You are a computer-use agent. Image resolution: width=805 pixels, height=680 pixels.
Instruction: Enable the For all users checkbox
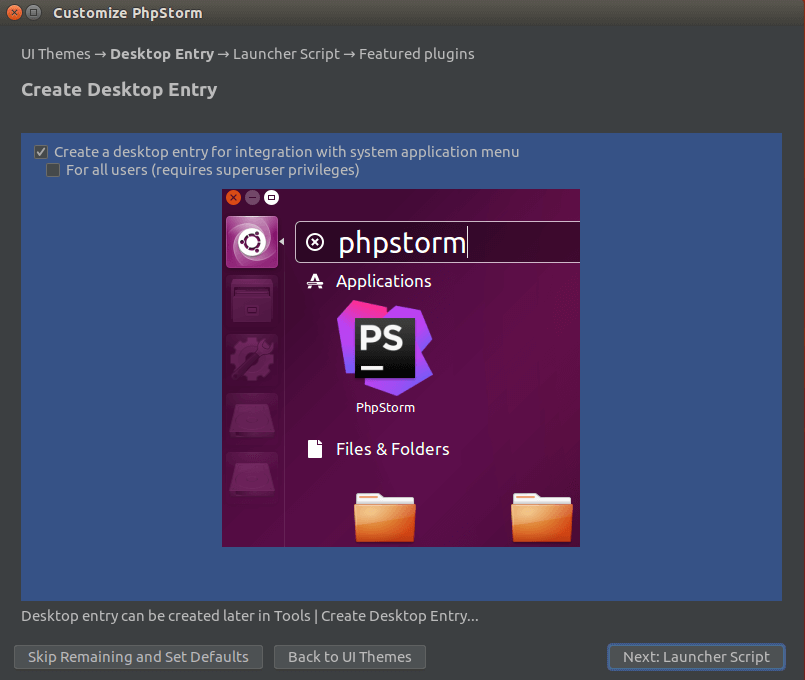[53, 170]
